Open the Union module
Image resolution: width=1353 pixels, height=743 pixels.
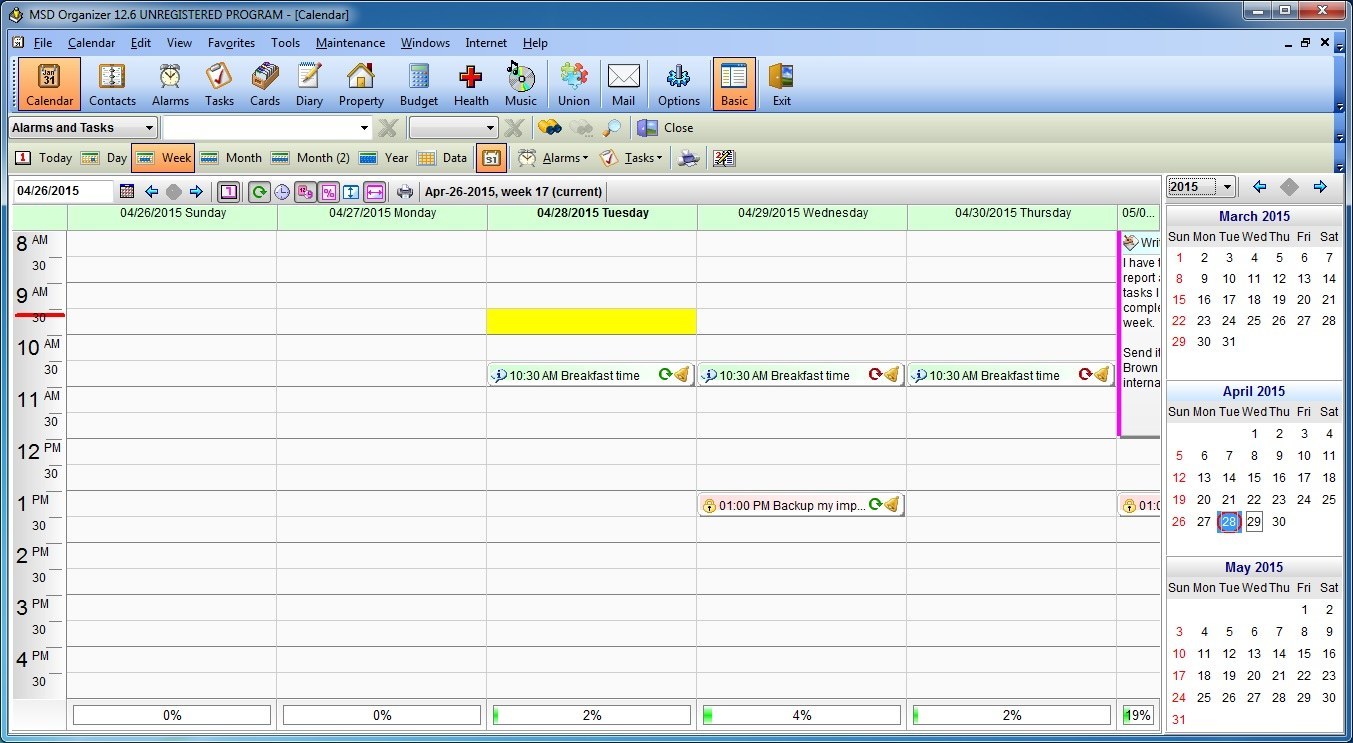pyautogui.click(x=574, y=84)
